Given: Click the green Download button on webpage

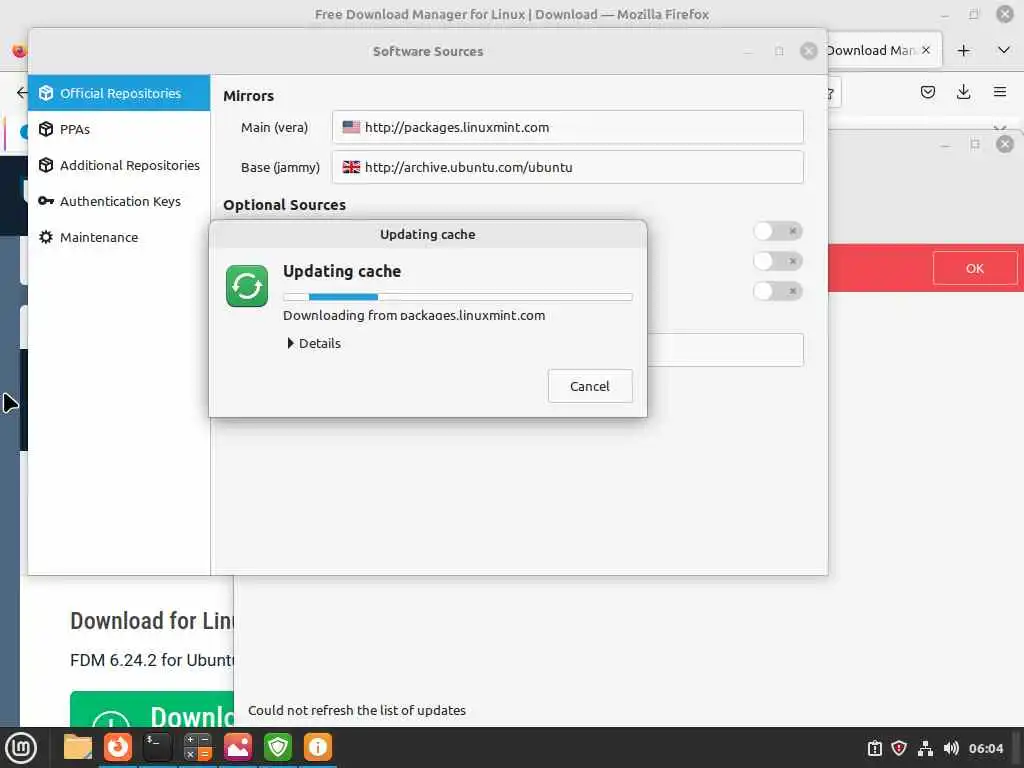Looking at the screenshot, I should (x=152, y=709).
